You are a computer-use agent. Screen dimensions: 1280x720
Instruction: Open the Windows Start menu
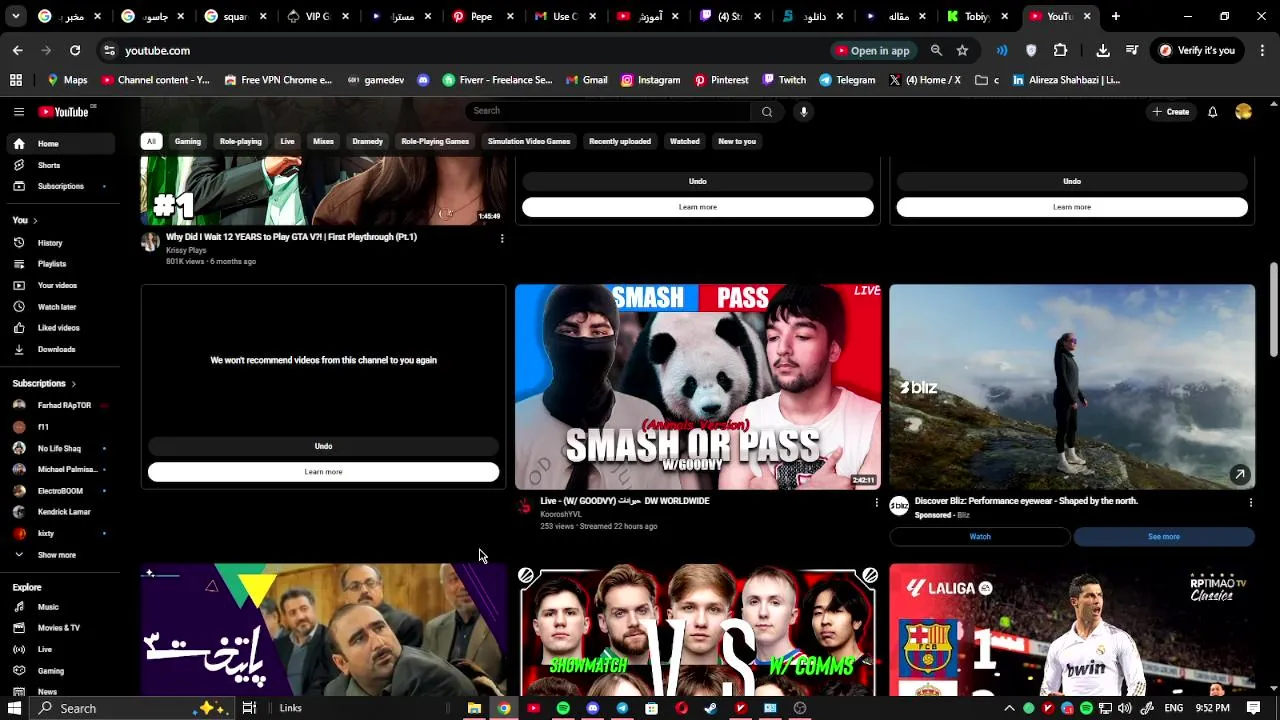tap(15, 708)
